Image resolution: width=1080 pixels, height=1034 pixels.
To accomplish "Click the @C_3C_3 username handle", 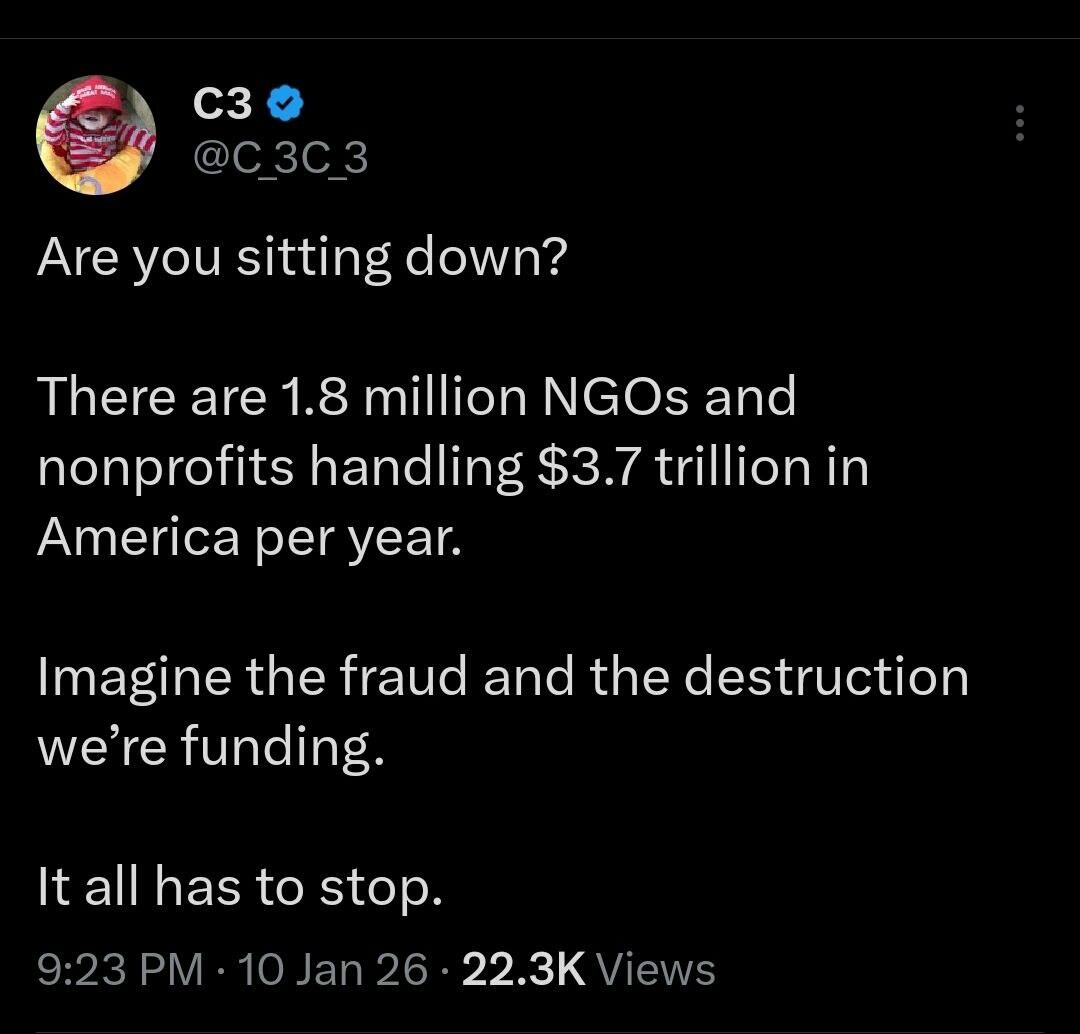I will 279,157.
